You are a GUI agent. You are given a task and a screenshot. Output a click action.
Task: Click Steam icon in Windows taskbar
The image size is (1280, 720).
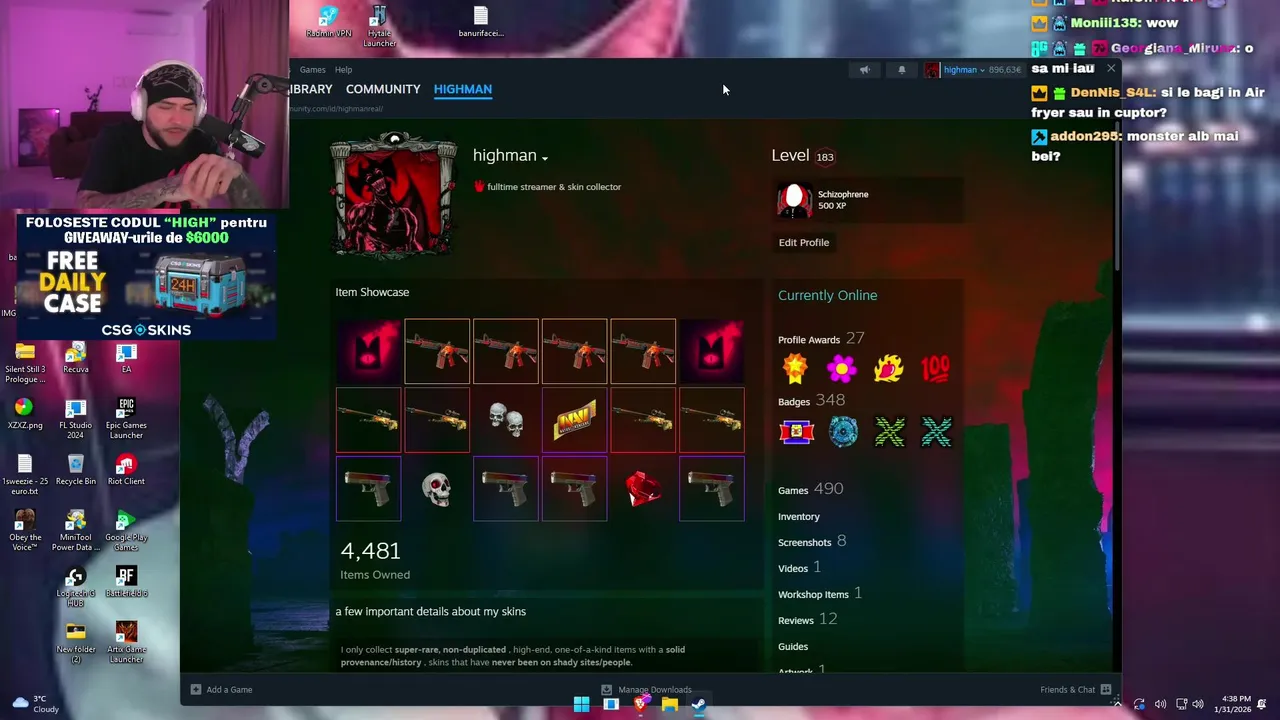[x=698, y=704]
